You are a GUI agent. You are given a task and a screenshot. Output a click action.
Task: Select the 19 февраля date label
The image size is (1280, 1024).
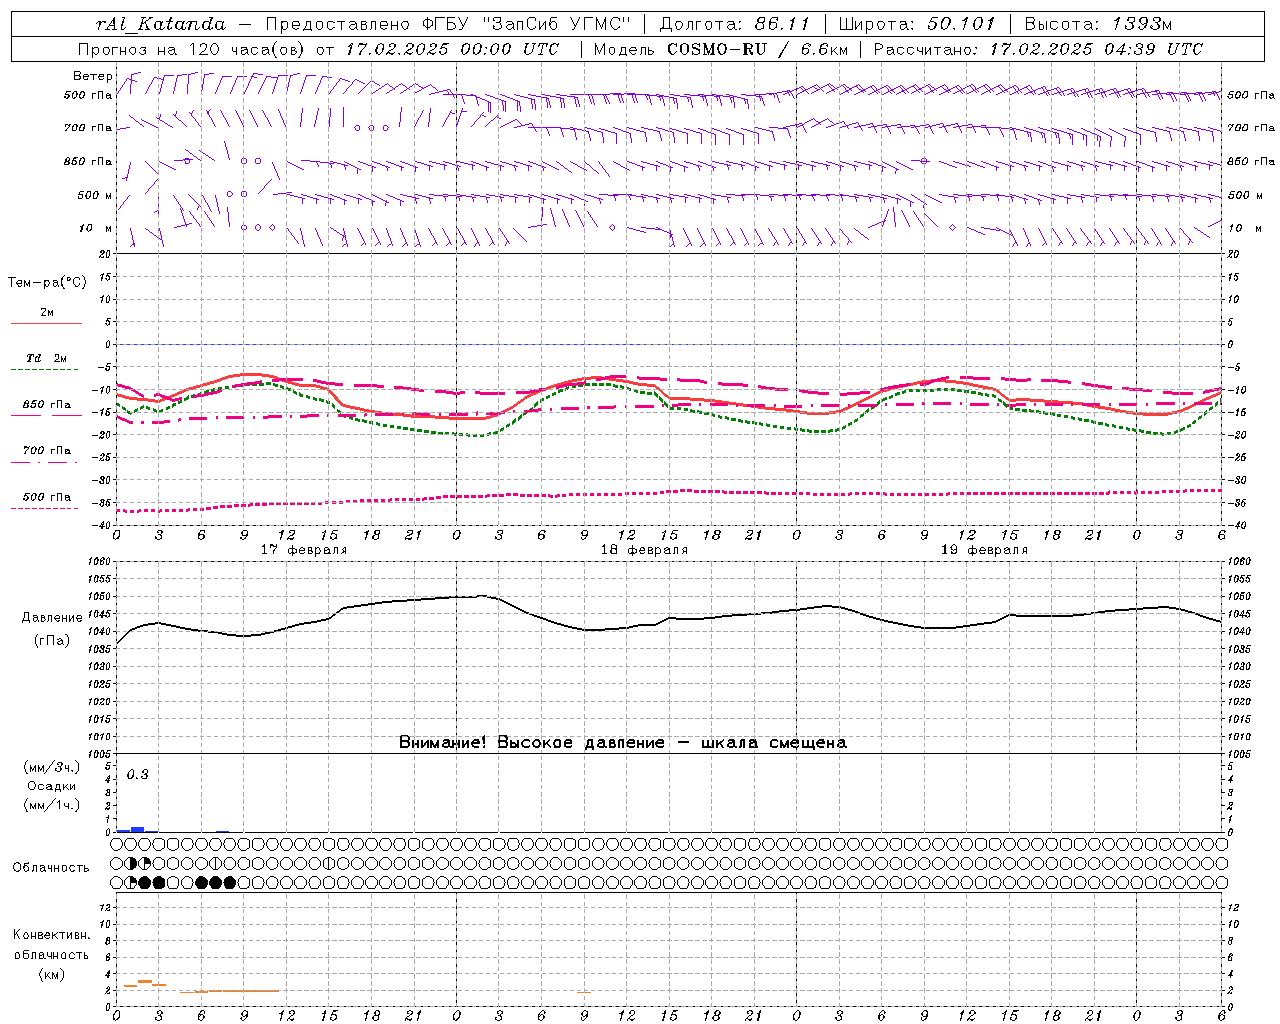[984, 550]
